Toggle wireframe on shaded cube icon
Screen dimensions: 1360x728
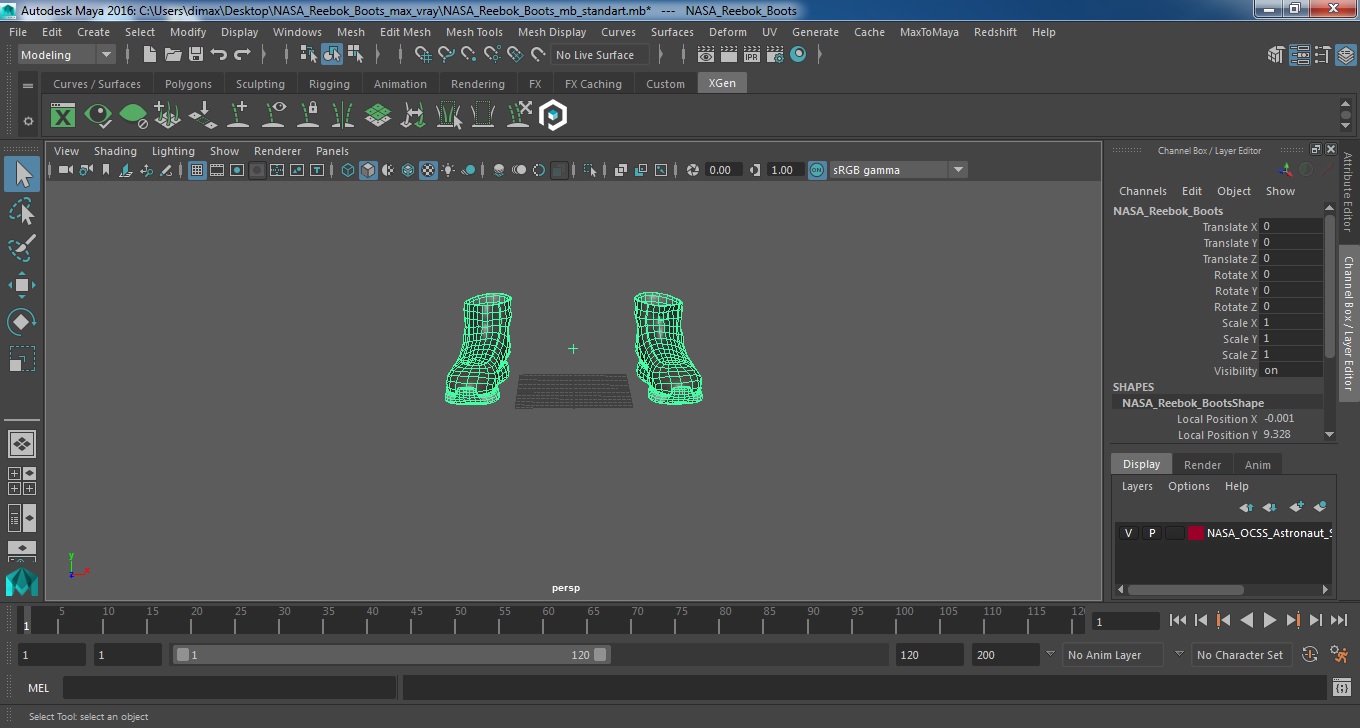[x=368, y=170]
